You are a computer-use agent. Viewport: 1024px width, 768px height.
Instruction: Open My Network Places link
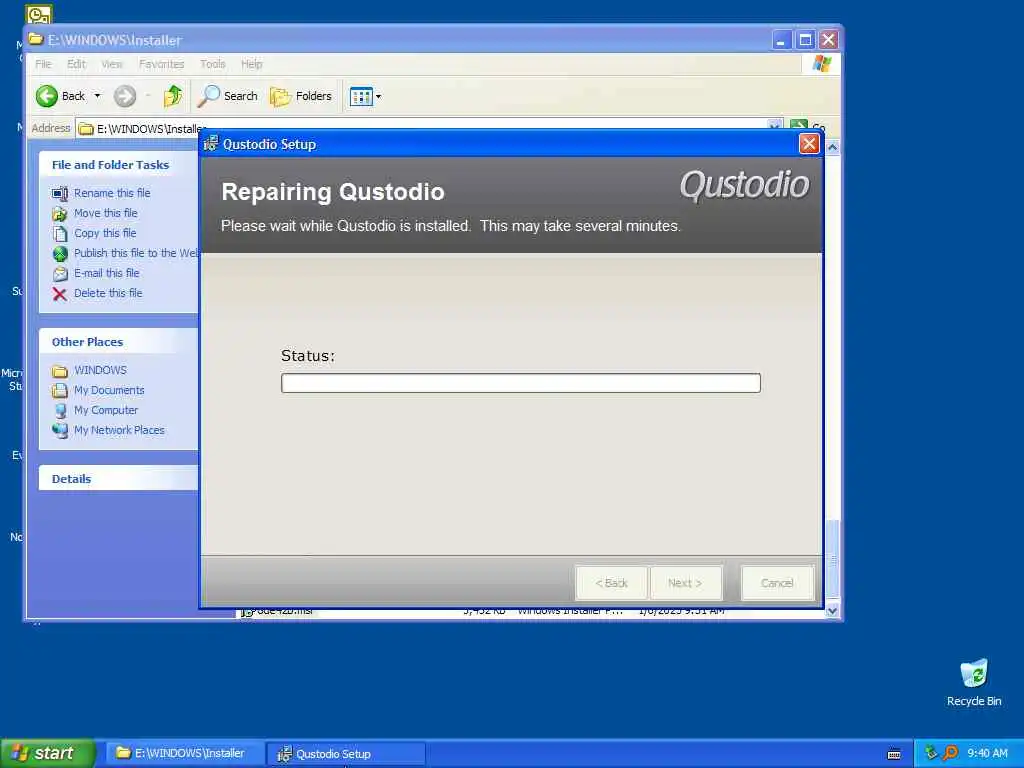[x=119, y=430]
